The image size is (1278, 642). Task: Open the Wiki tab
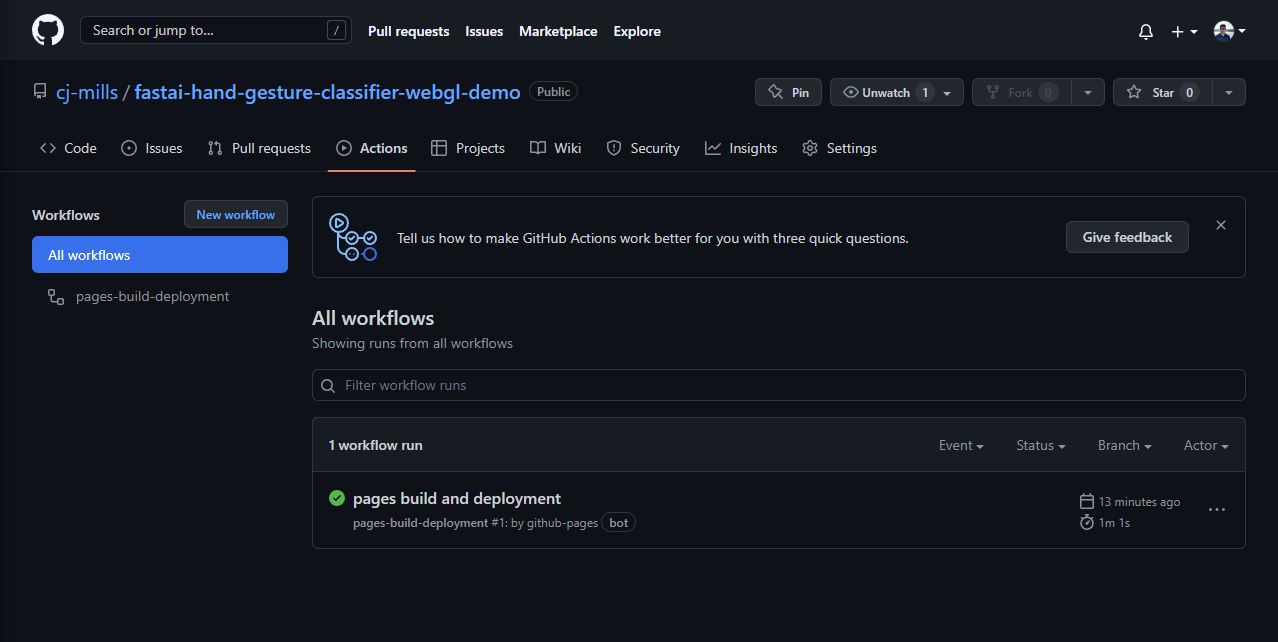(555, 148)
